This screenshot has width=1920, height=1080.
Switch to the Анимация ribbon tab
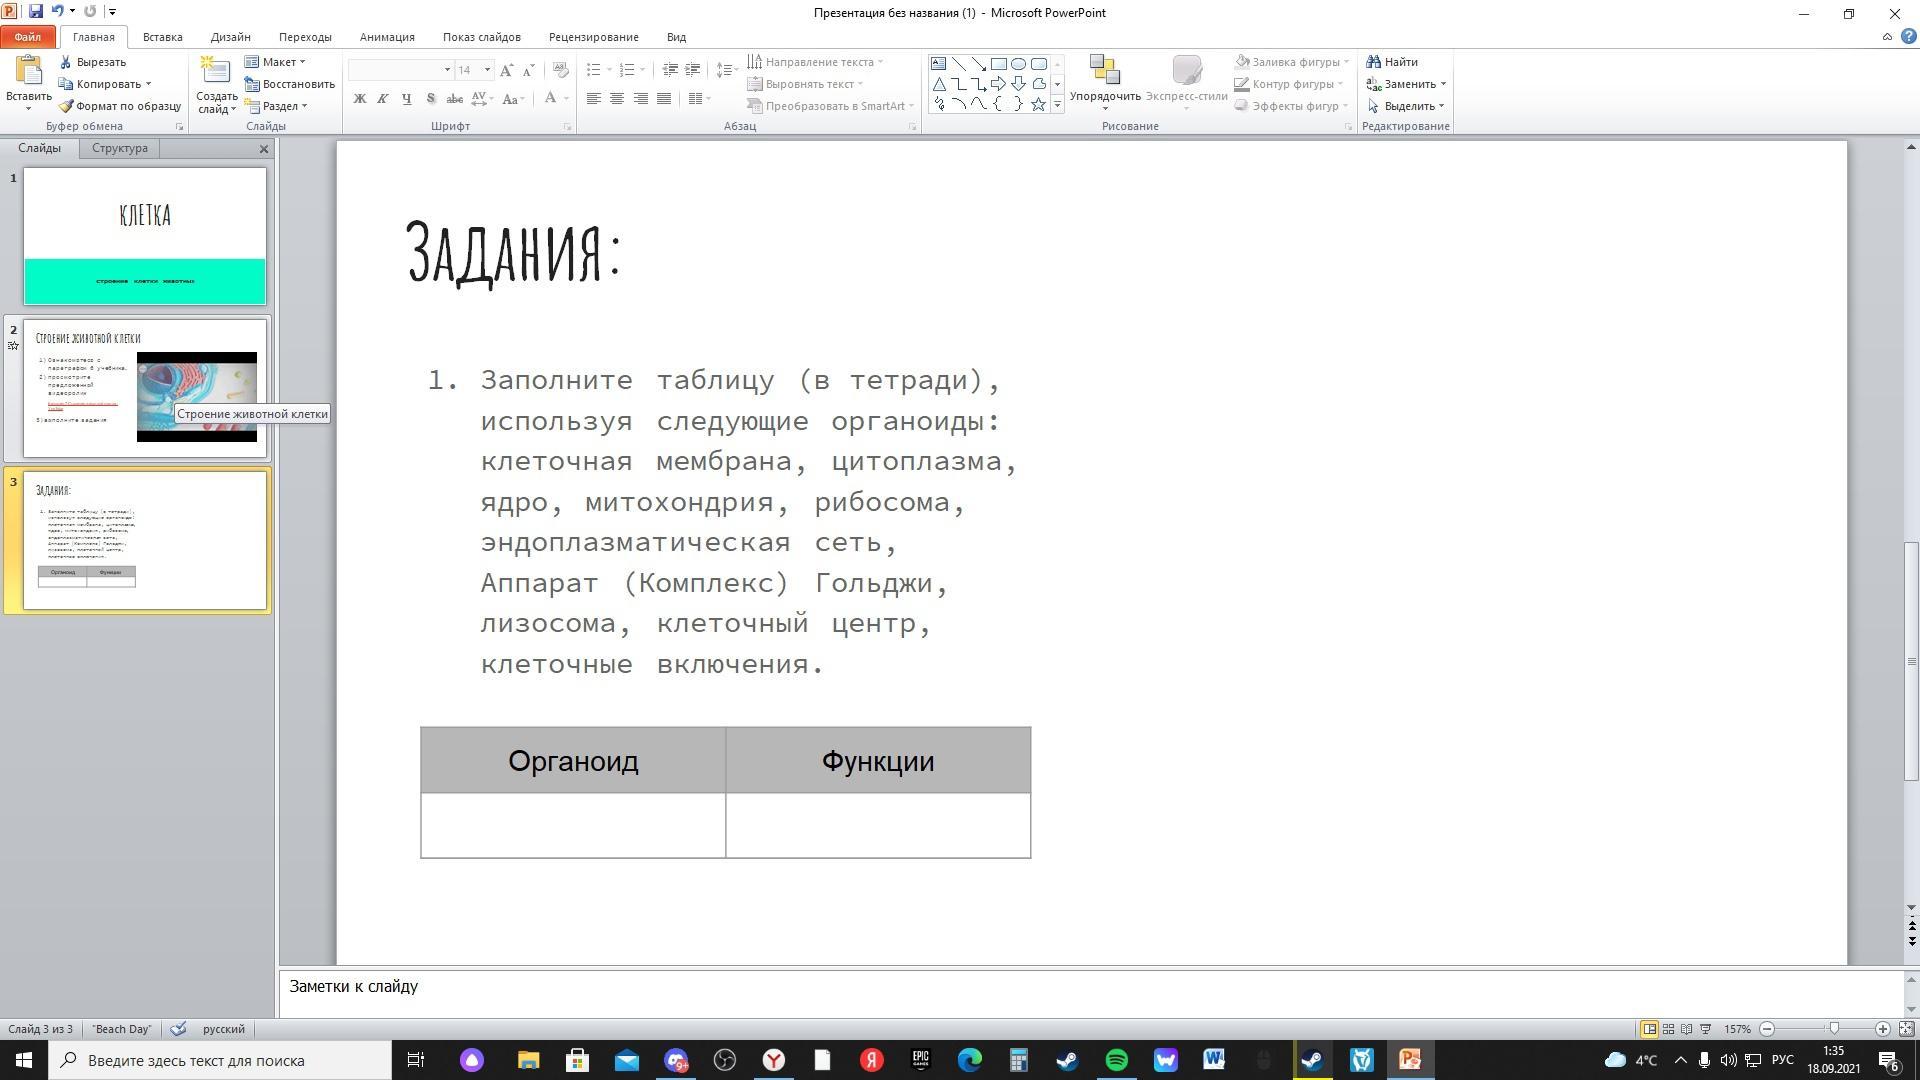[387, 37]
